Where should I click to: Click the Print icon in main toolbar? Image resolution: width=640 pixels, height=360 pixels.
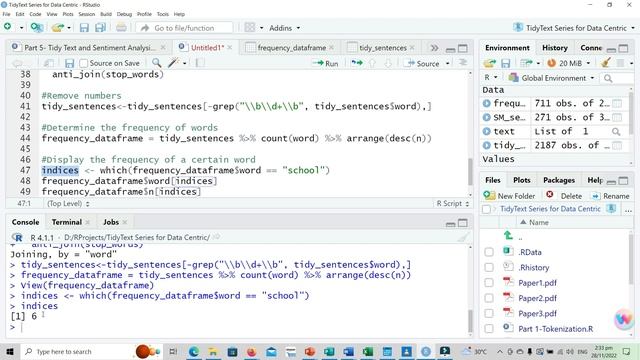point(121,28)
